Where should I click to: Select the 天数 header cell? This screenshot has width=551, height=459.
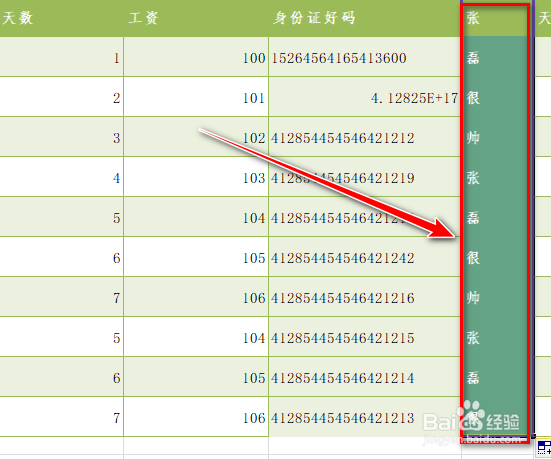[61, 18]
